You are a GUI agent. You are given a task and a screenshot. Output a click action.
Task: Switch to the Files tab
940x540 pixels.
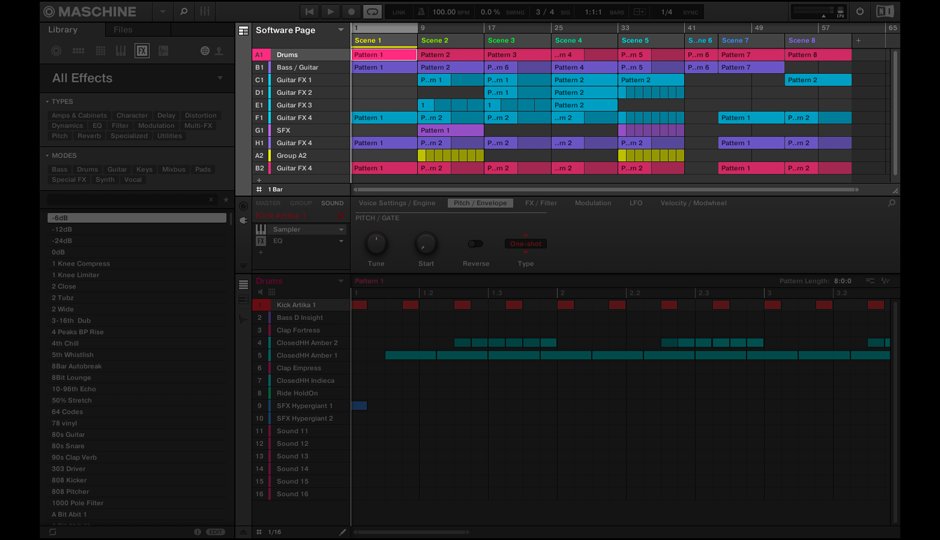(x=122, y=30)
